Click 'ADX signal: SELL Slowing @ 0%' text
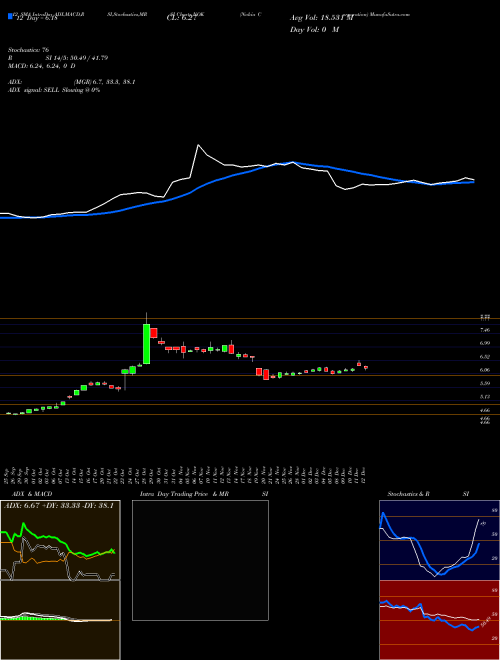500x660 pixels. 54,90
